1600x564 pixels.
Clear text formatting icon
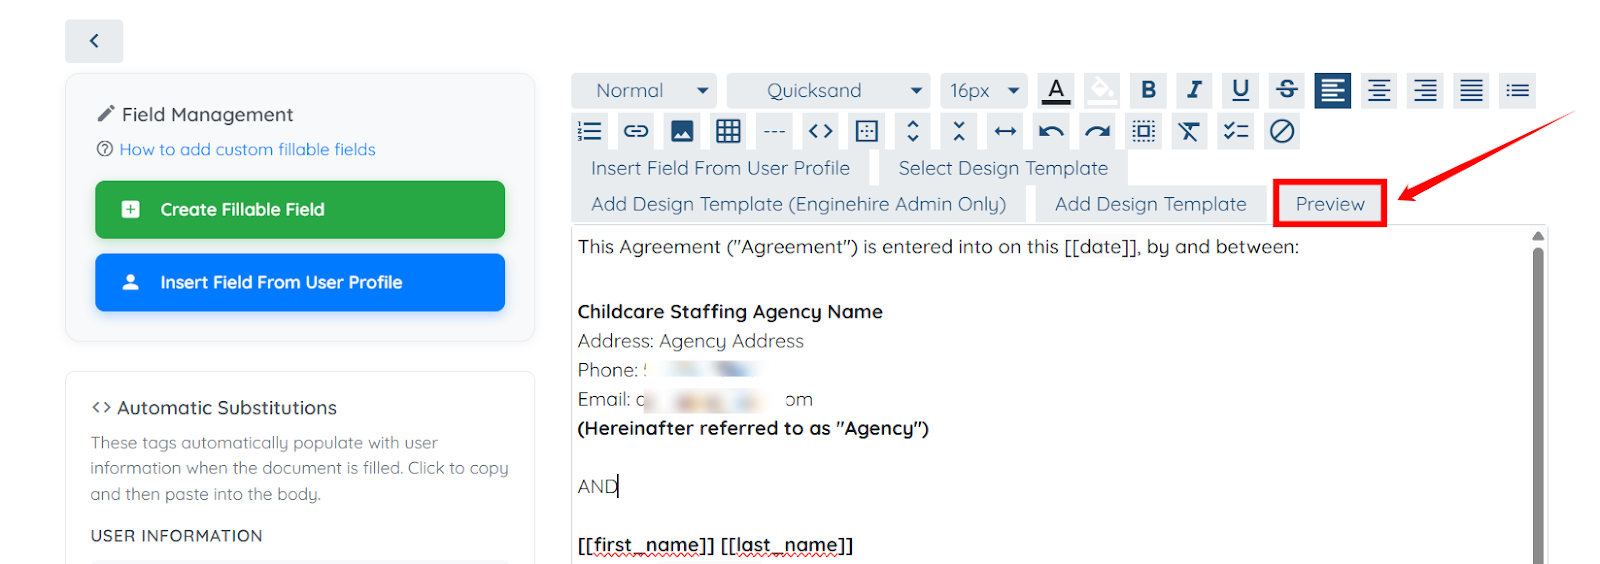(x=1189, y=131)
